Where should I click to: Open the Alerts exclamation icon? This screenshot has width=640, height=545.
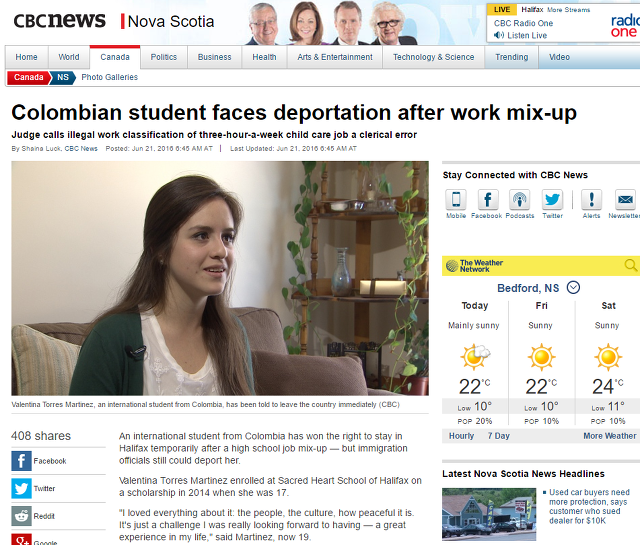tap(591, 200)
